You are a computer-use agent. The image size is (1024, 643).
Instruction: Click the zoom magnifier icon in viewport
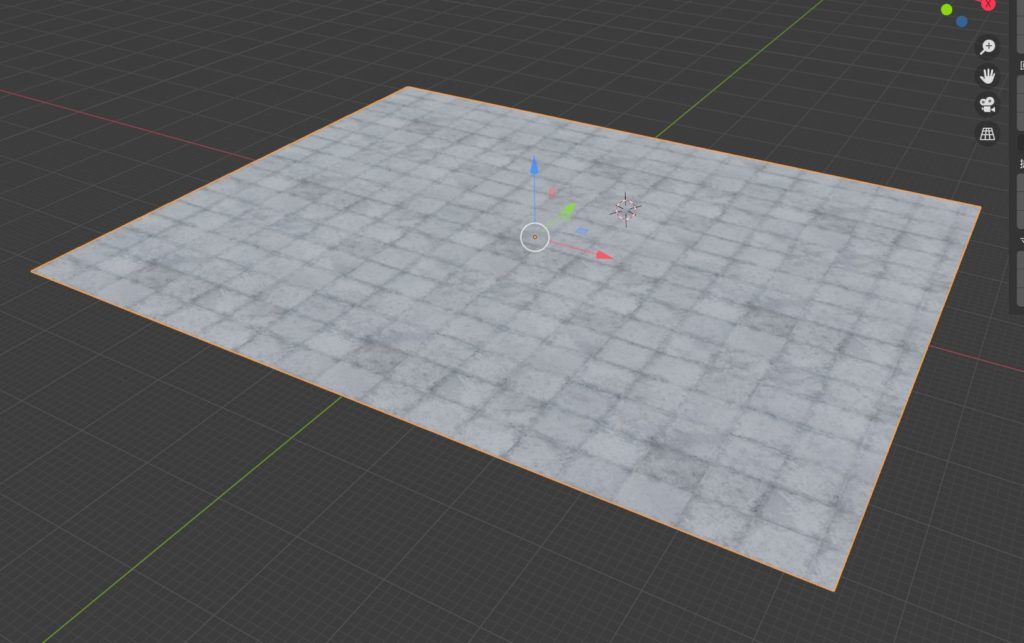click(987, 46)
